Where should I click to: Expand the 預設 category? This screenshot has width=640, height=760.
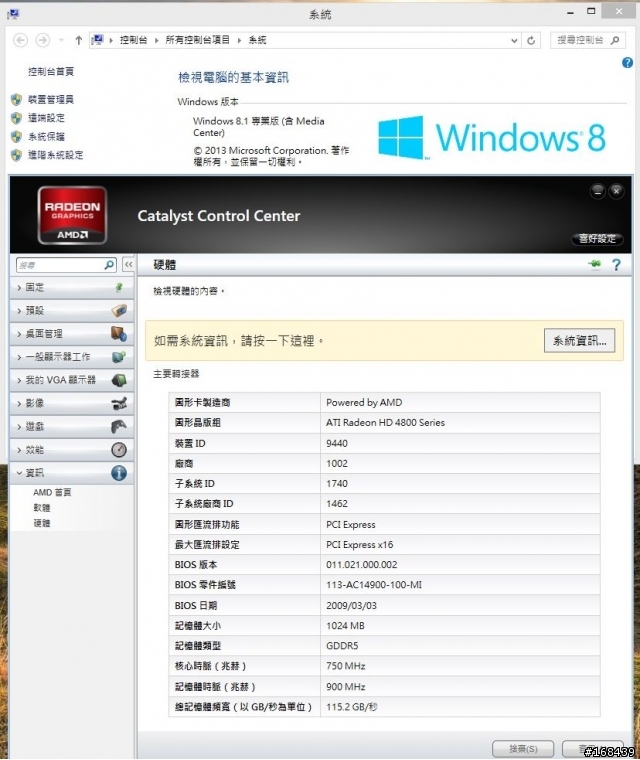[71, 311]
